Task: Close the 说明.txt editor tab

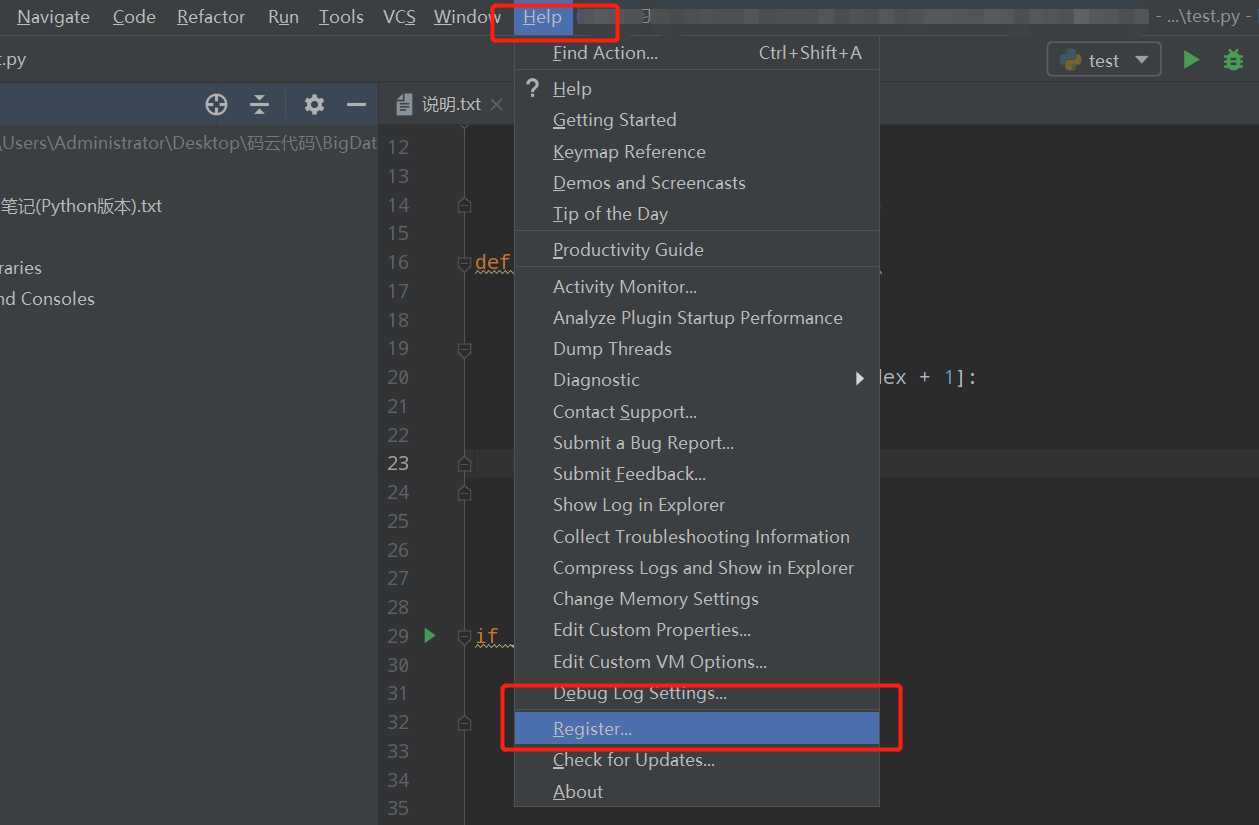Action: [496, 104]
